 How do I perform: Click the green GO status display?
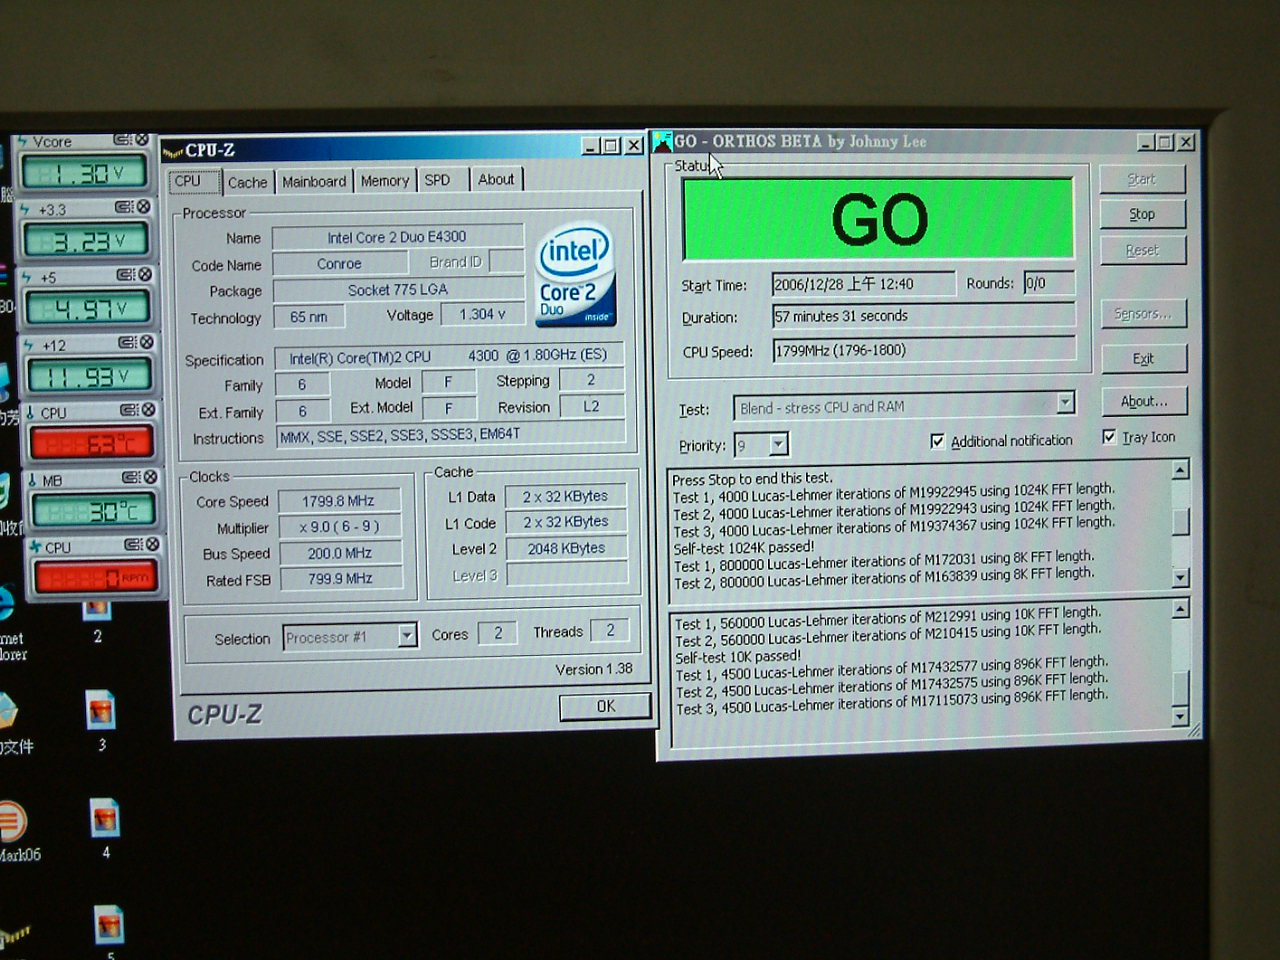point(878,219)
